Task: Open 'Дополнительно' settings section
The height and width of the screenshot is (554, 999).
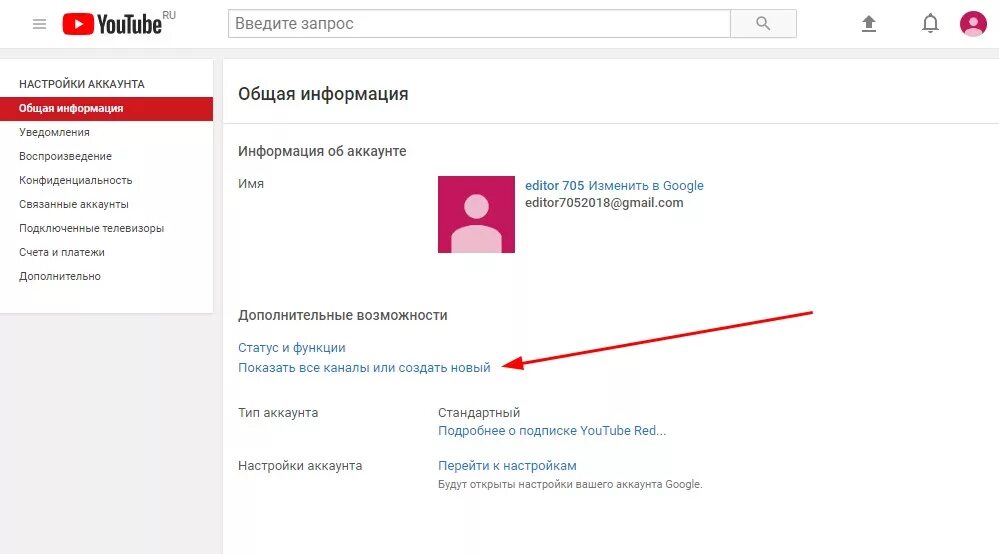Action: [60, 276]
